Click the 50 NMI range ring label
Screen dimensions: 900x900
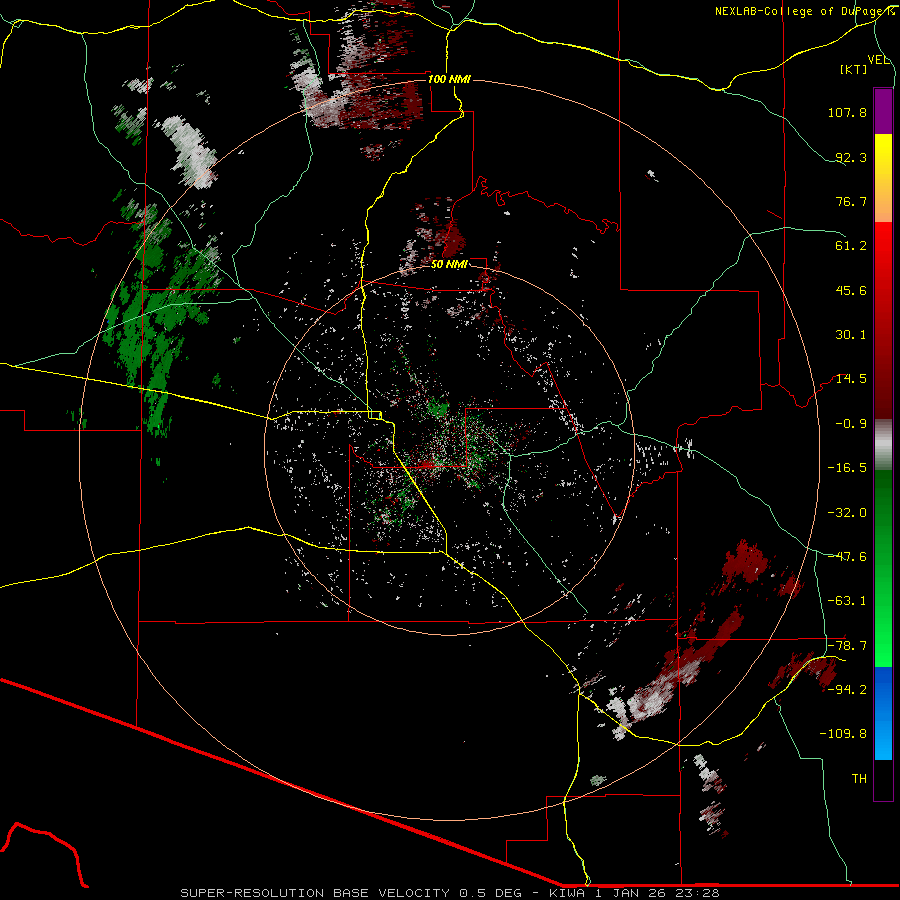pos(449,265)
